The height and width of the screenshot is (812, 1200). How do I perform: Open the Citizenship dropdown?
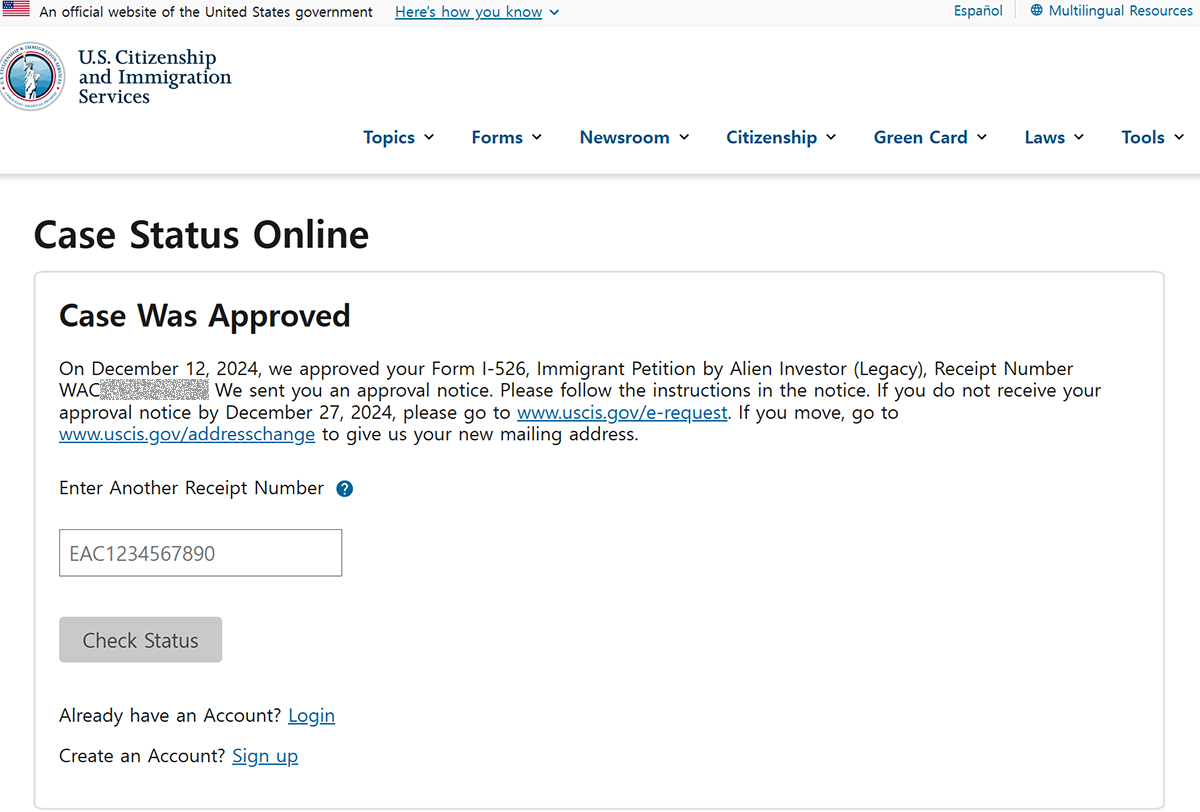click(782, 138)
